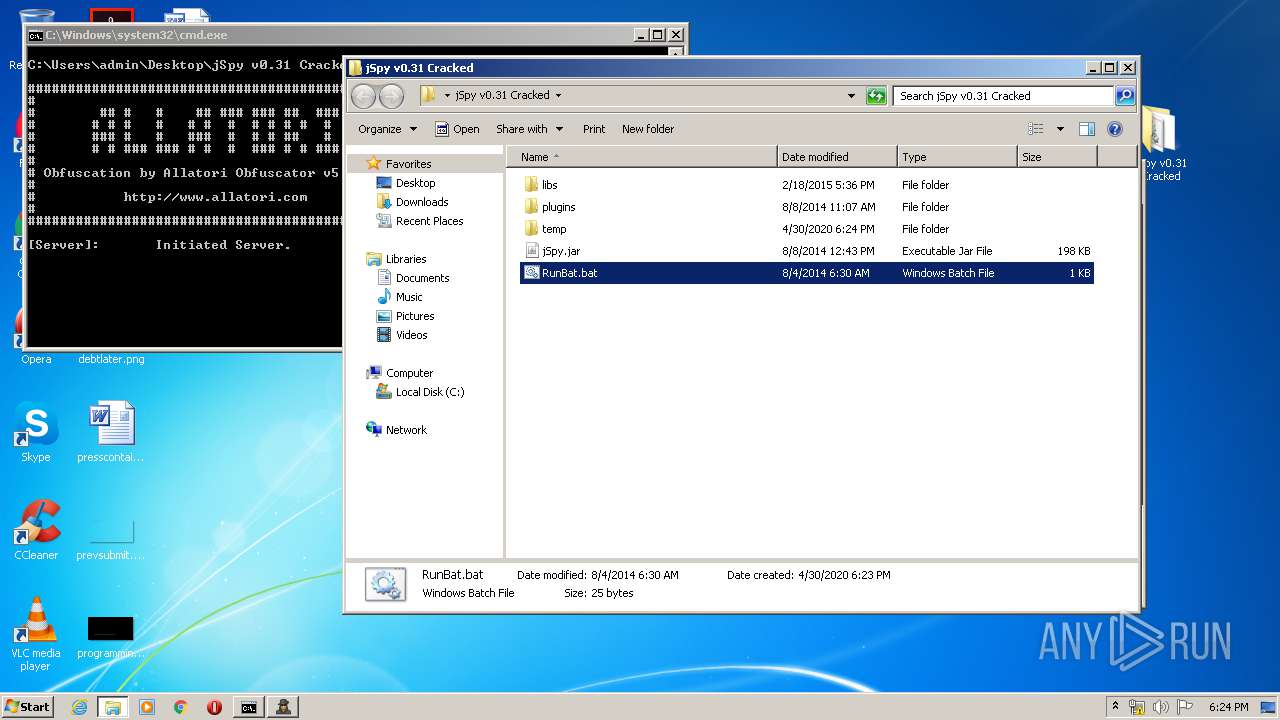Select the jSpy.jar file icon

point(531,251)
